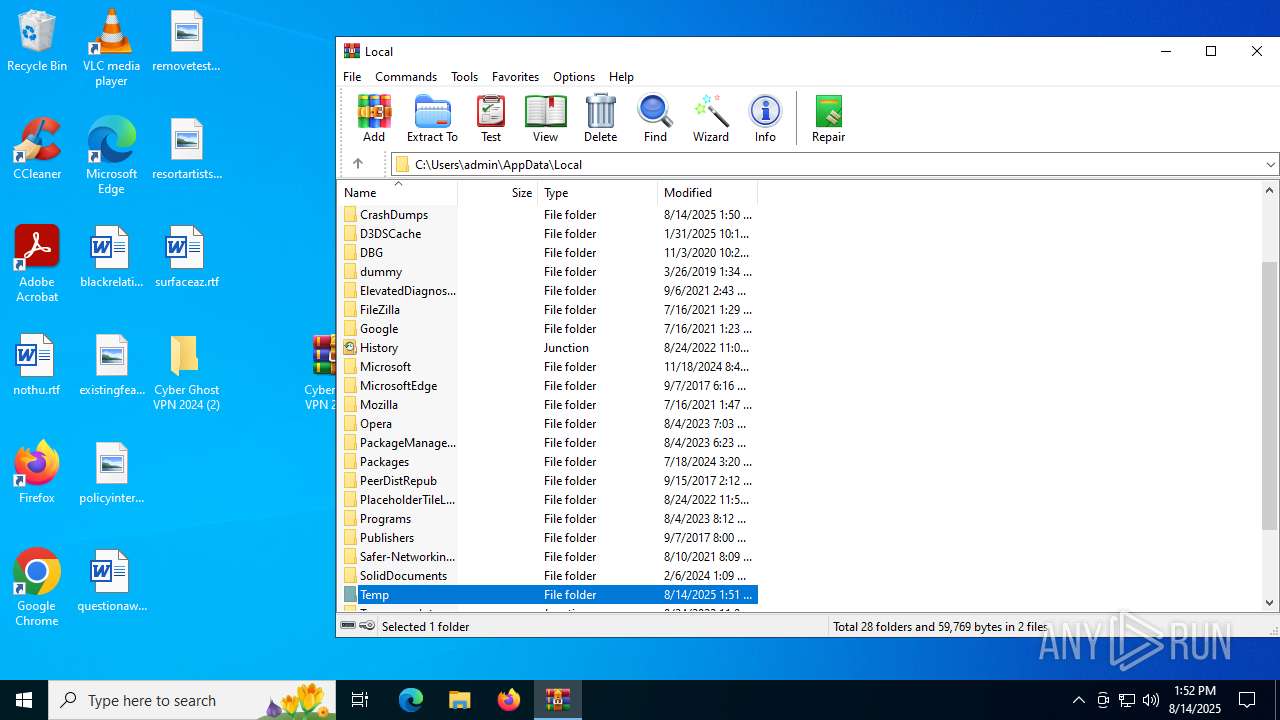Select the D3DSCache folder

pyautogui.click(x=548, y=234)
